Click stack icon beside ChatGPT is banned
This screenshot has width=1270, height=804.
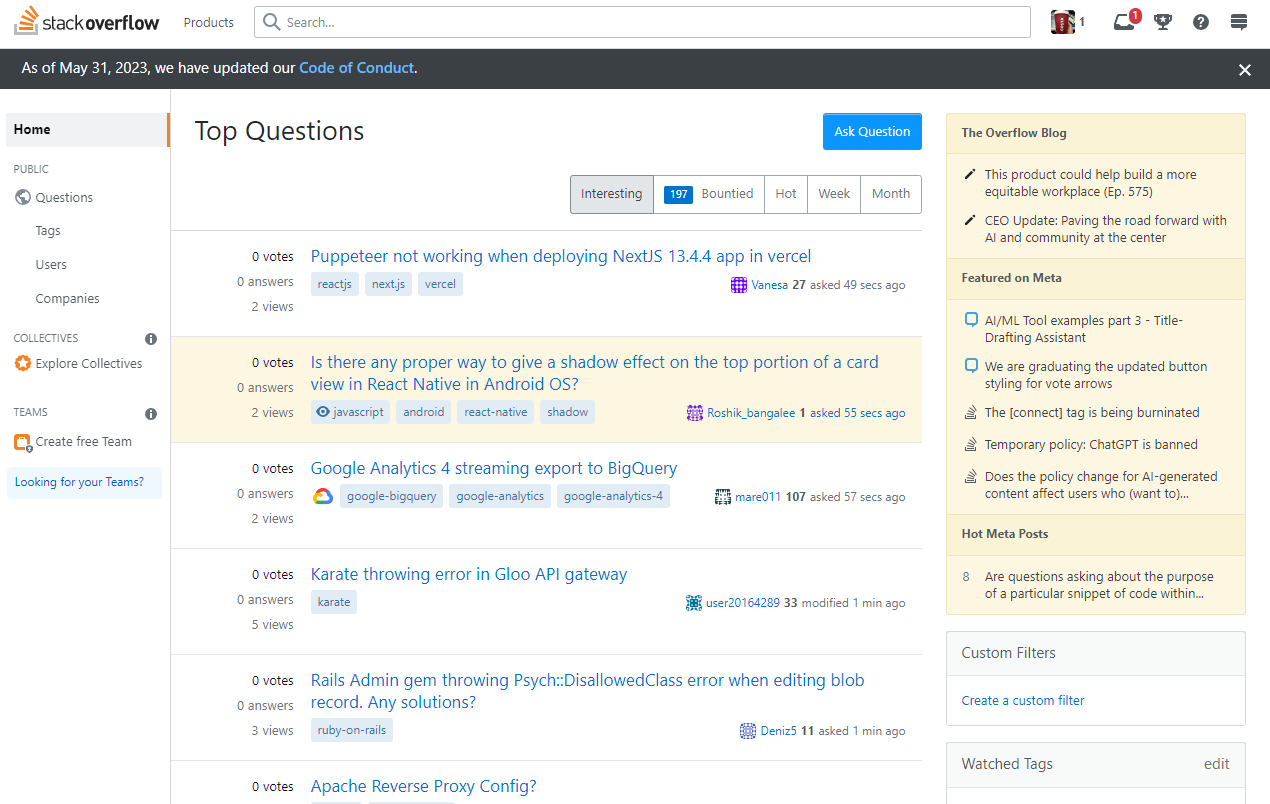(x=970, y=444)
